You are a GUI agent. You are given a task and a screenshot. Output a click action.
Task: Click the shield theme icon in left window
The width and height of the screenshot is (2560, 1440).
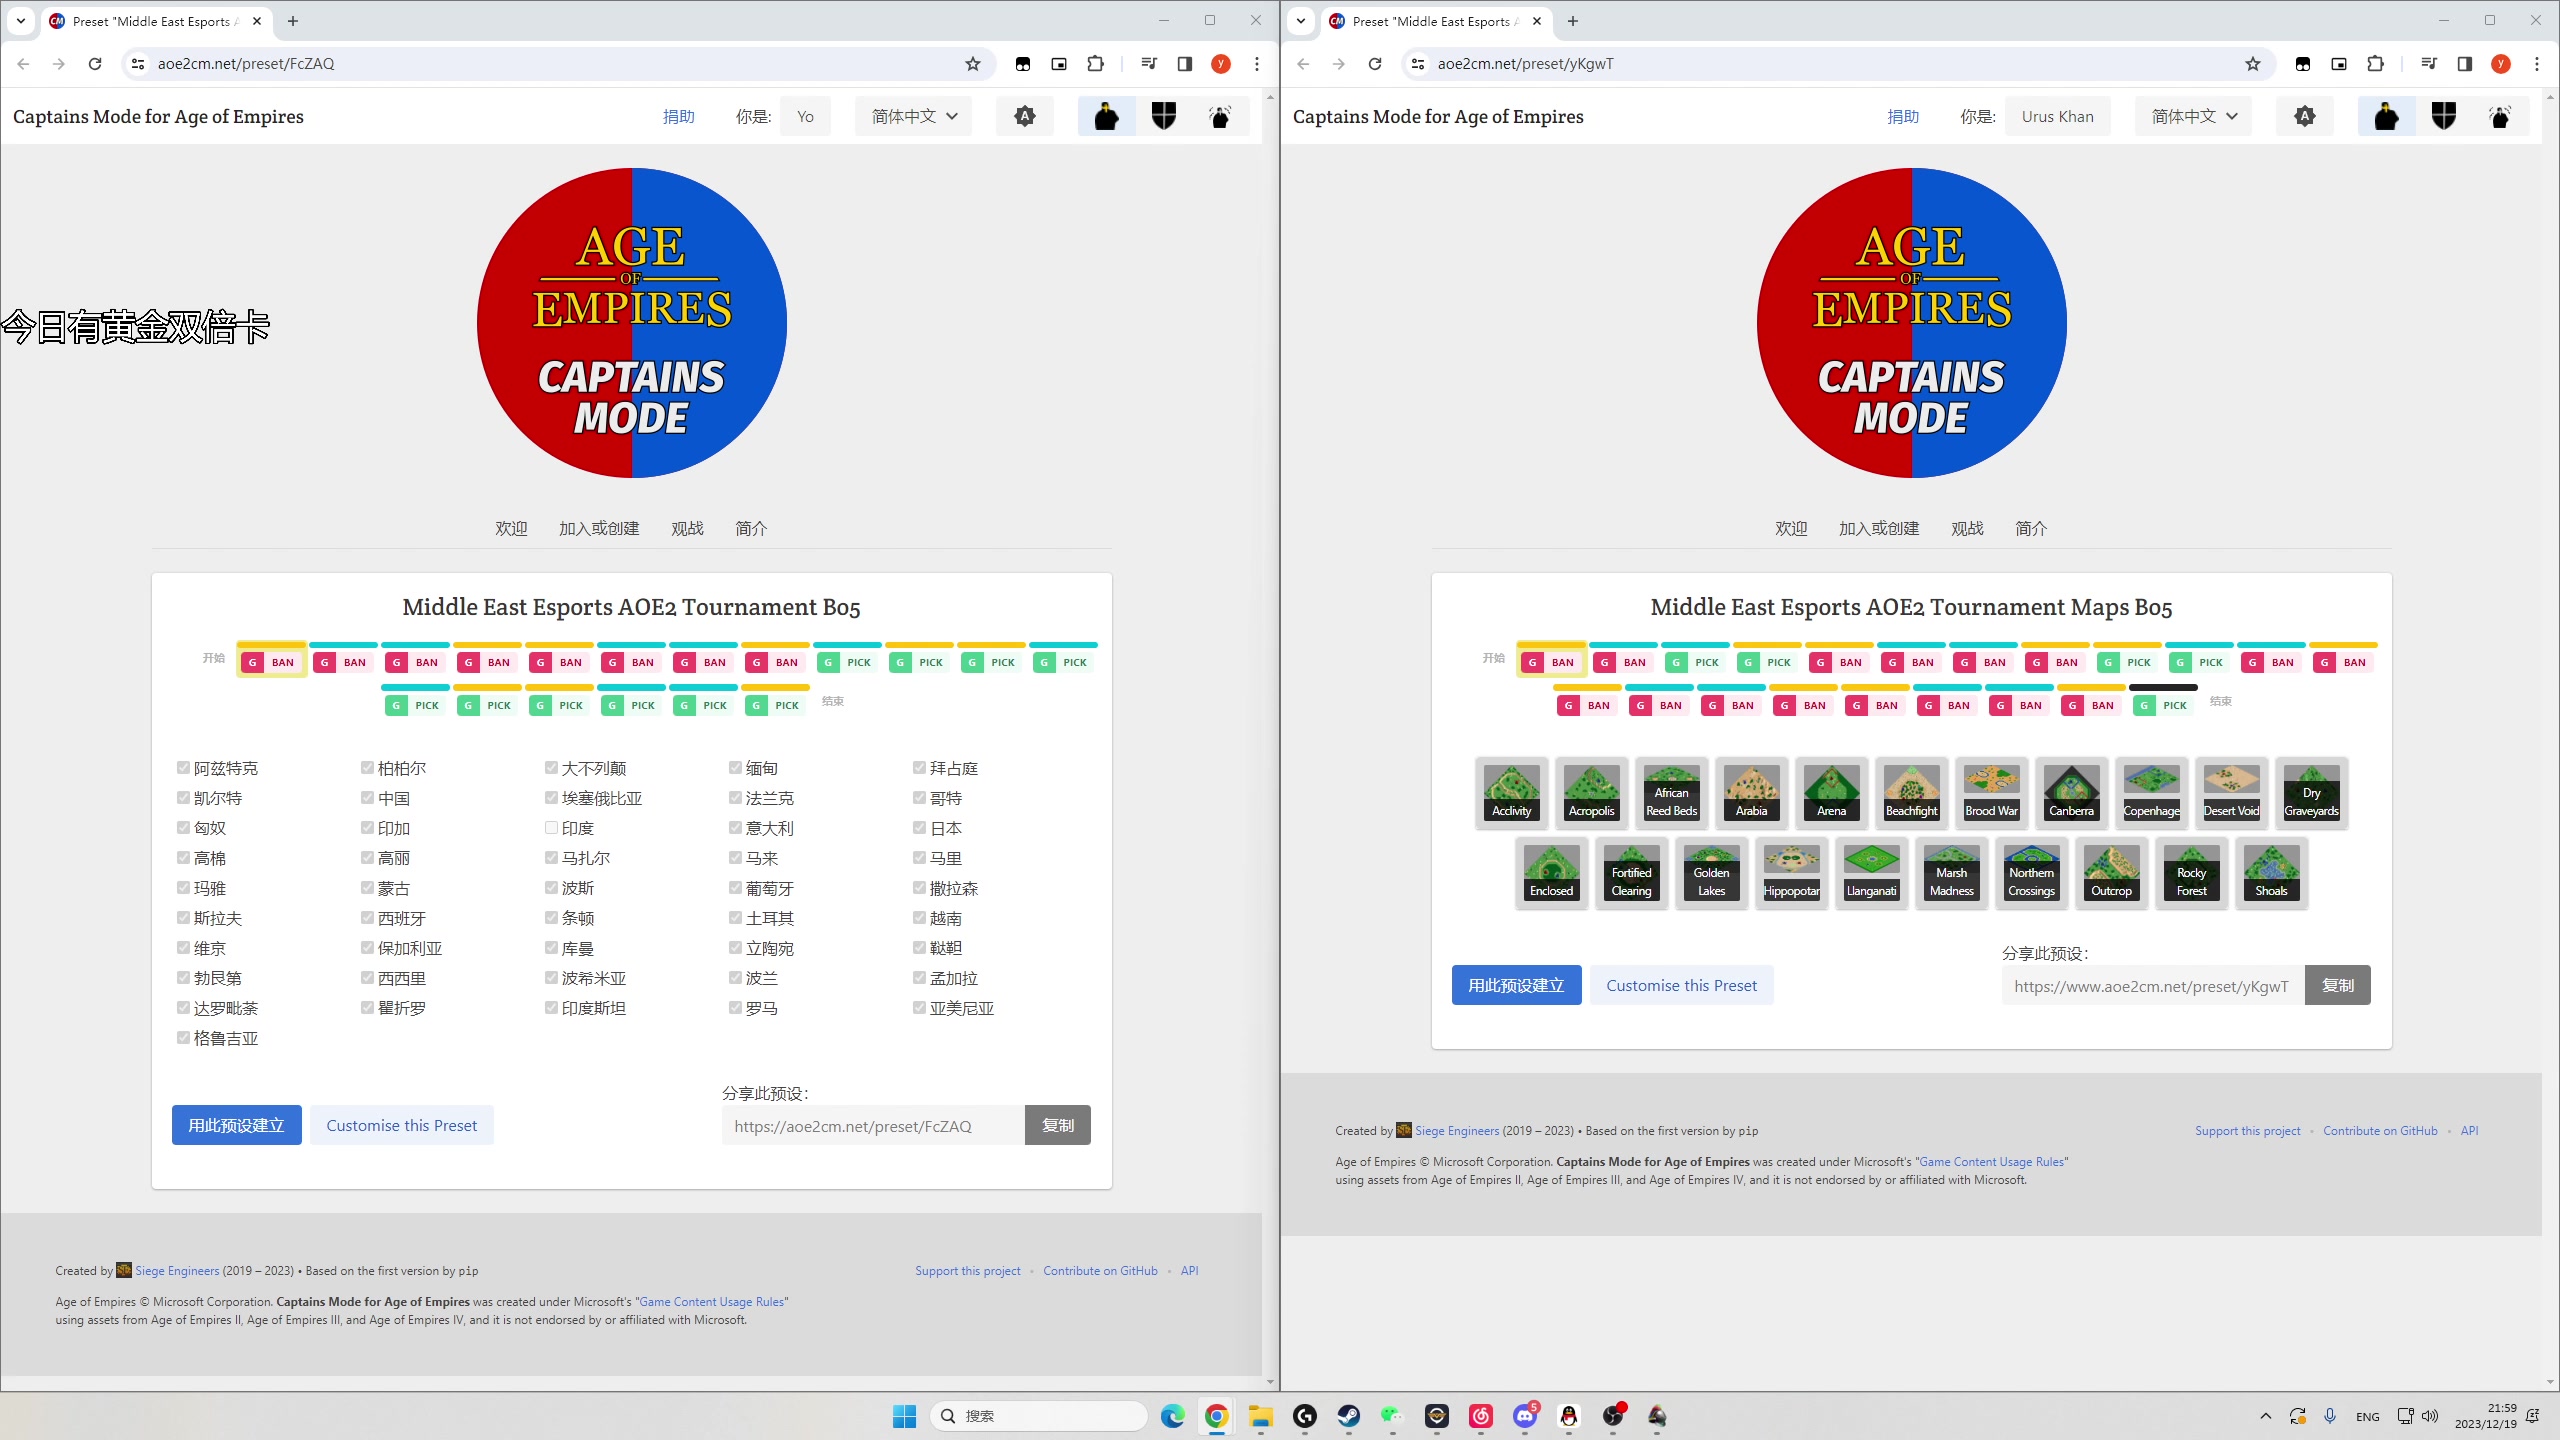point(1163,117)
